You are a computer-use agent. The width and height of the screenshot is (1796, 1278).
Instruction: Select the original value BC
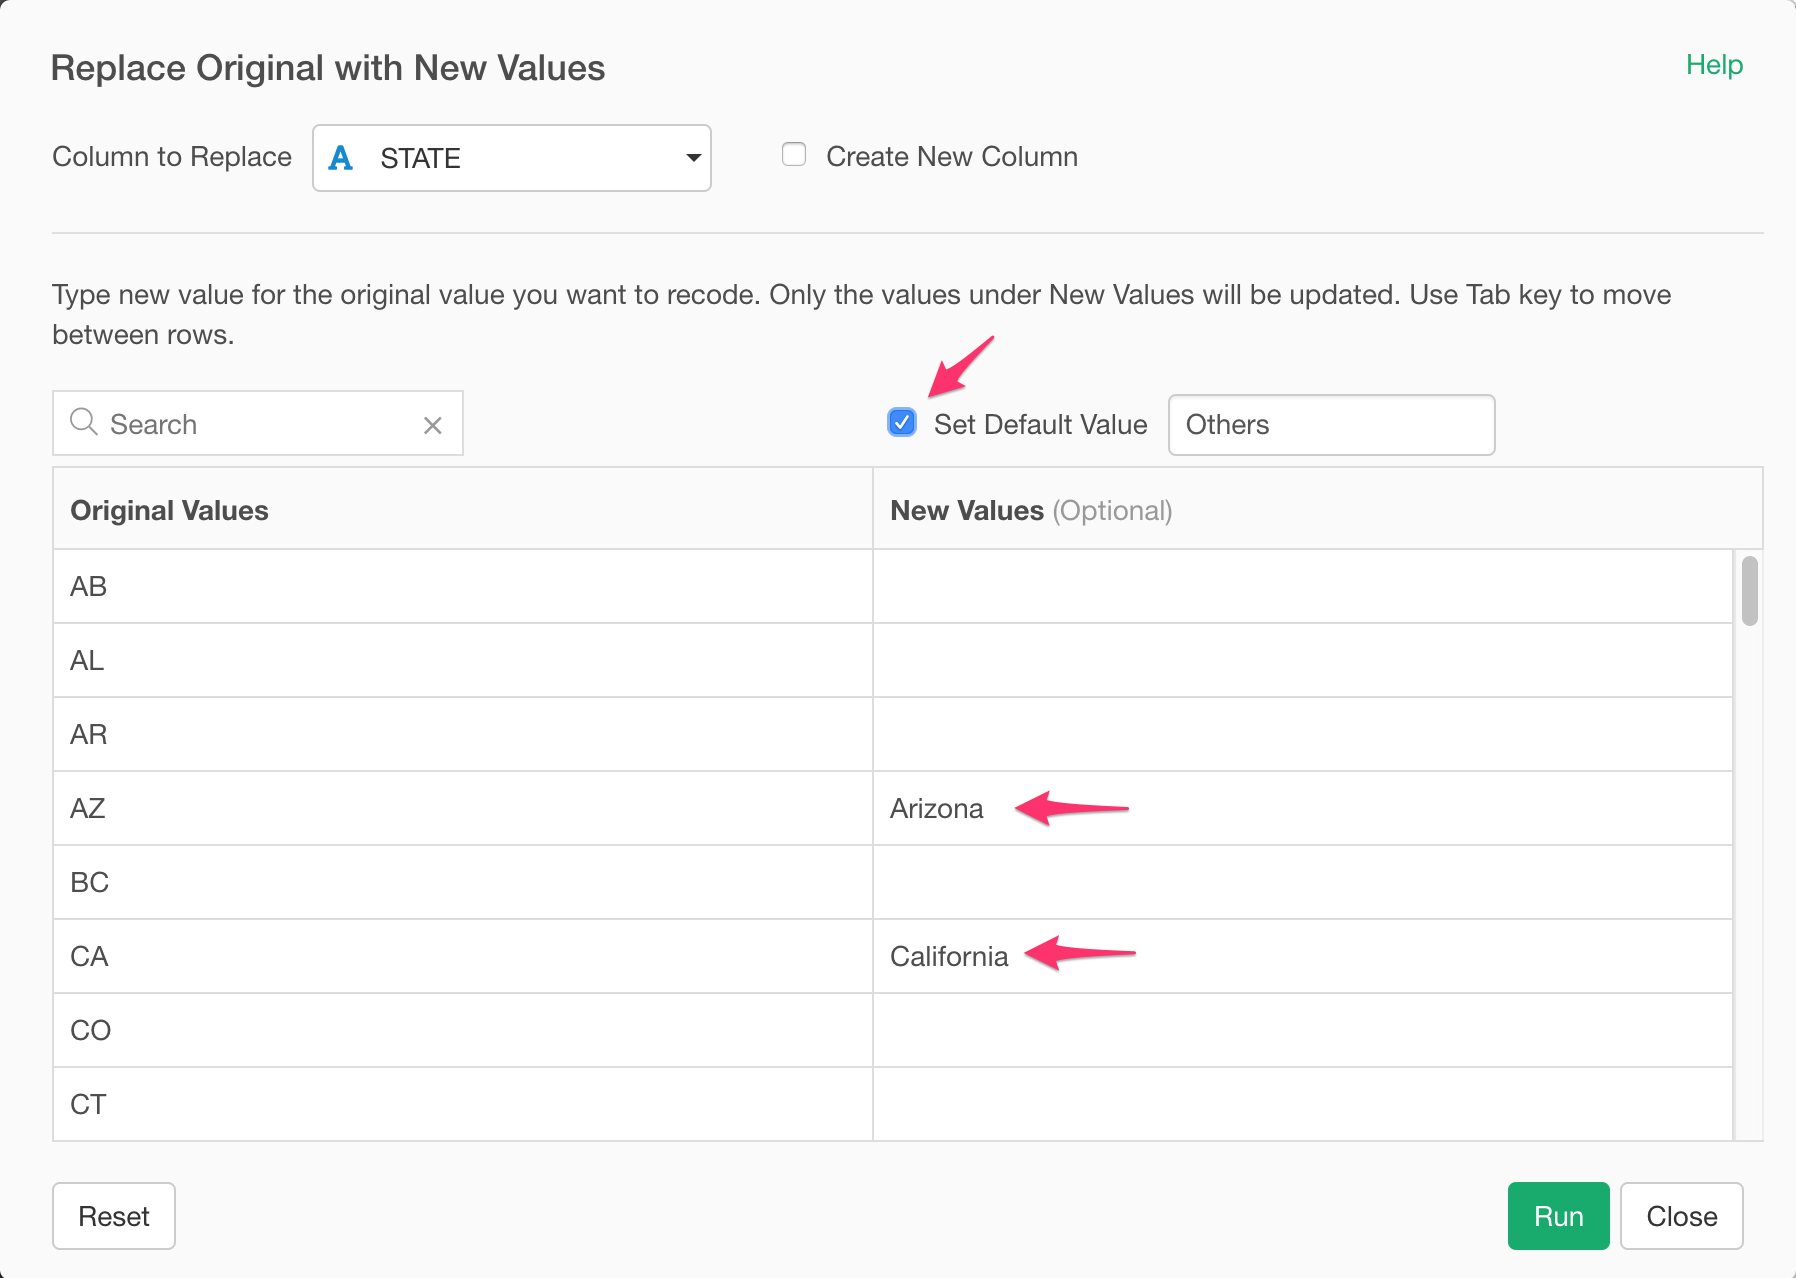coord(463,882)
